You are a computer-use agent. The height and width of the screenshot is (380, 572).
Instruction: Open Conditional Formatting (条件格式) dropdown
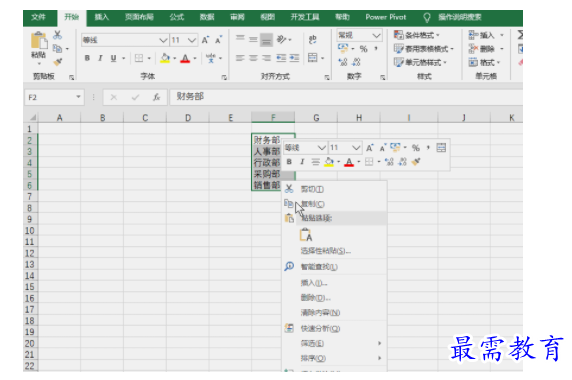(417, 35)
